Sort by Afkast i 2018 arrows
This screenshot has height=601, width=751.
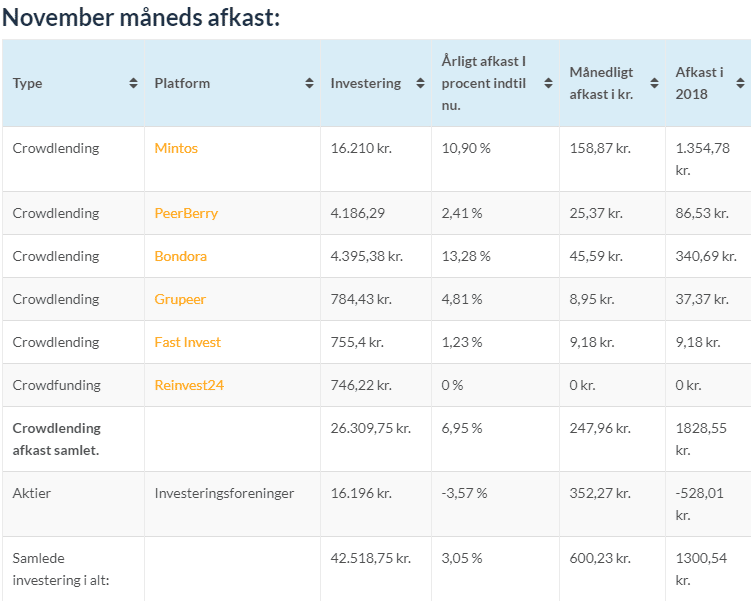pos(741,84)
